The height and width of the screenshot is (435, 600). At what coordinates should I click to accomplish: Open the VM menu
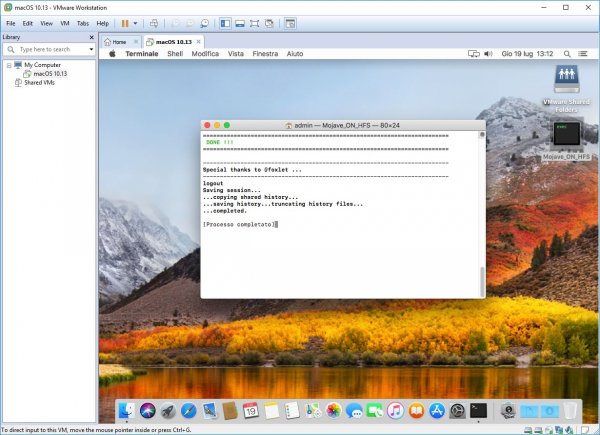click(x=65, y=23)
